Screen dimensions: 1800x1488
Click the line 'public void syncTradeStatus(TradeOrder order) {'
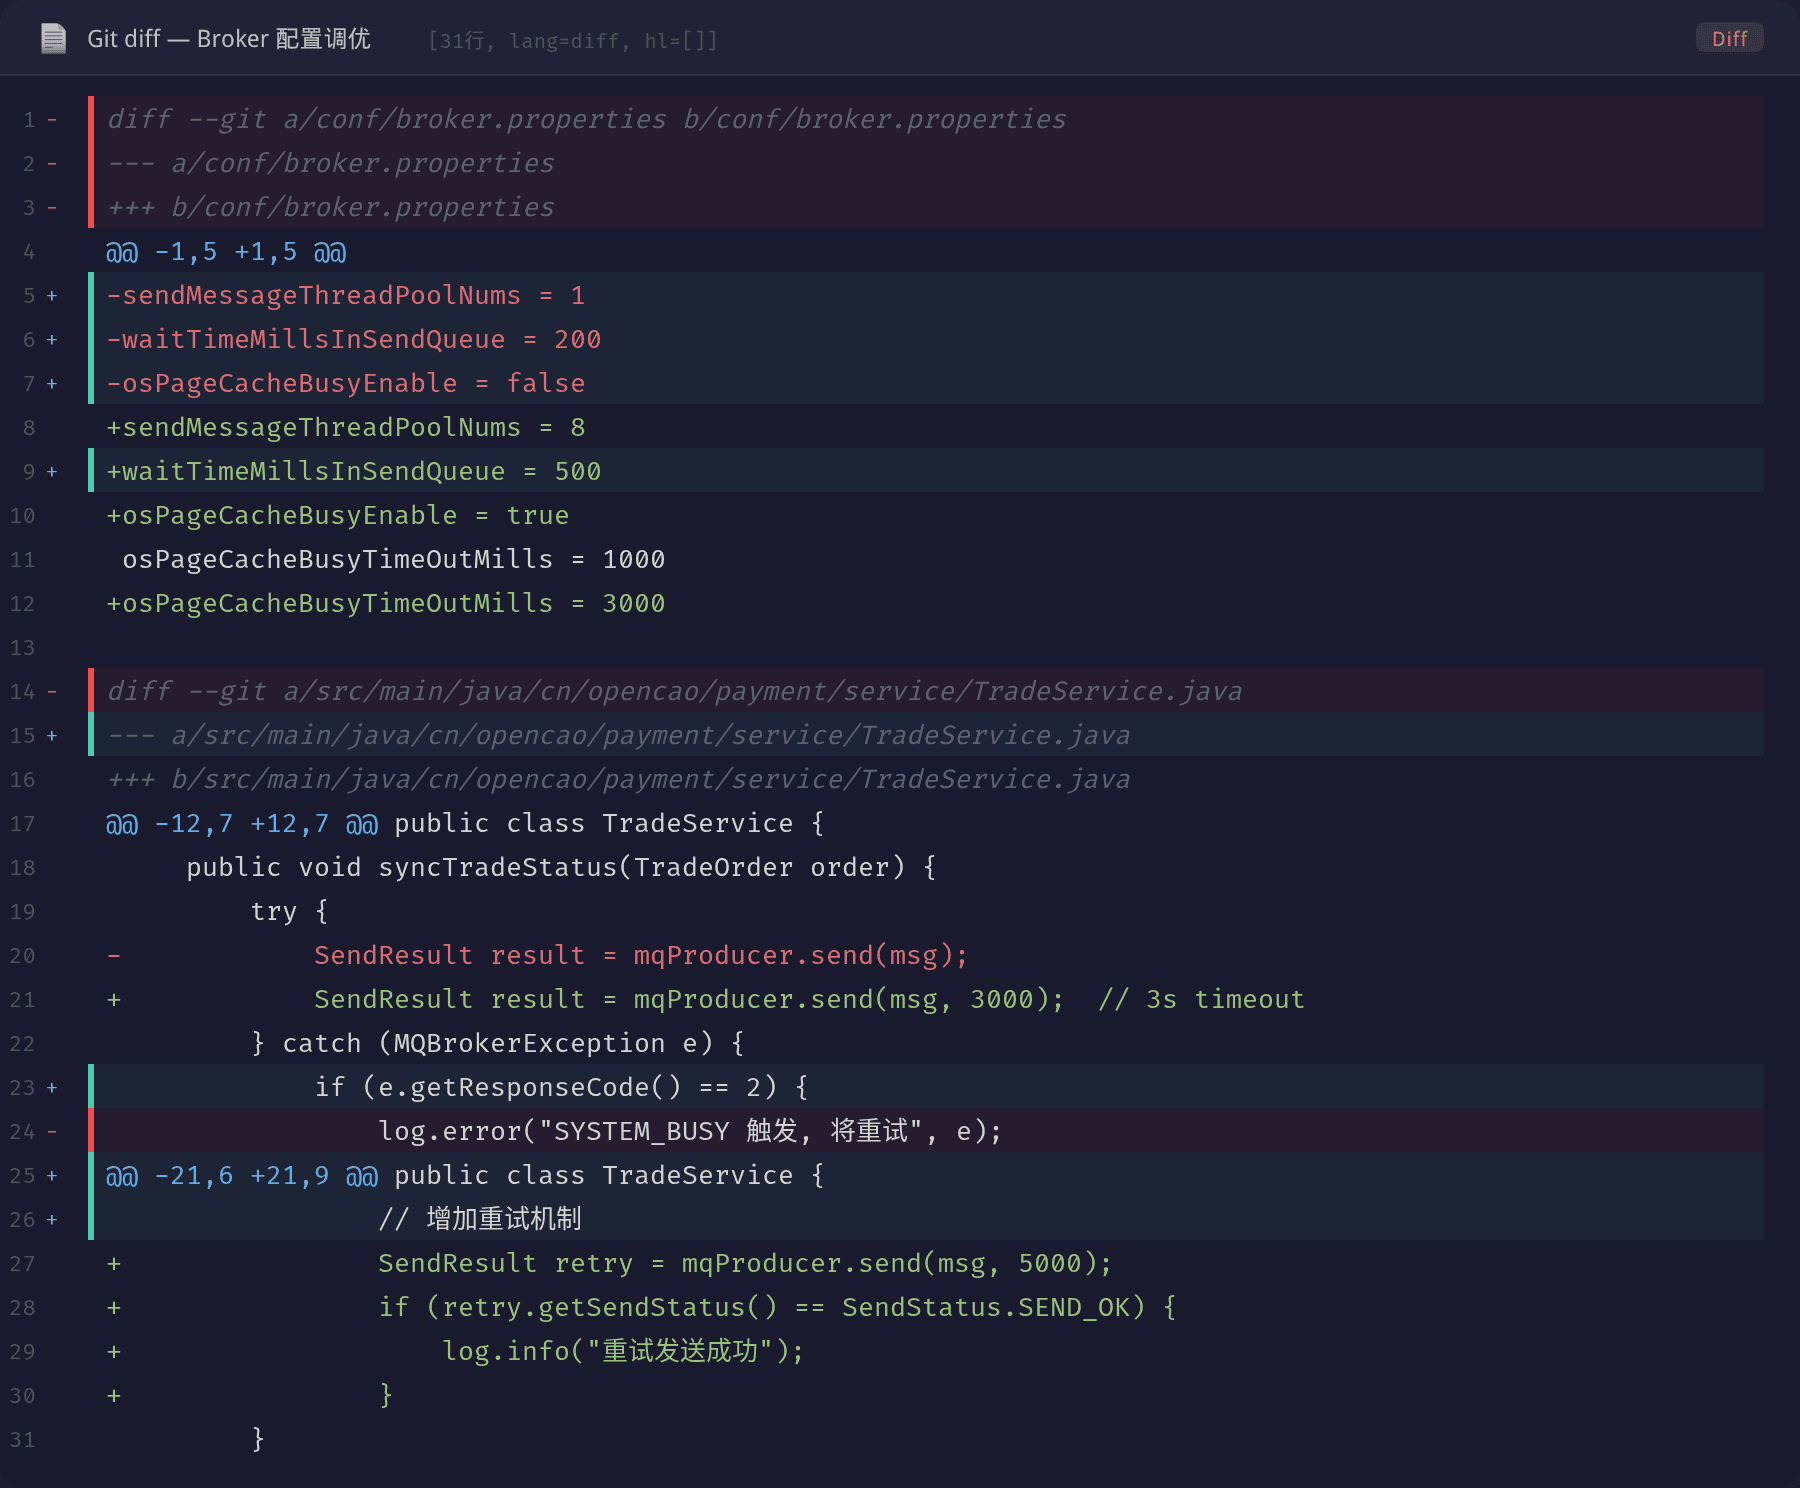point(562,867)
